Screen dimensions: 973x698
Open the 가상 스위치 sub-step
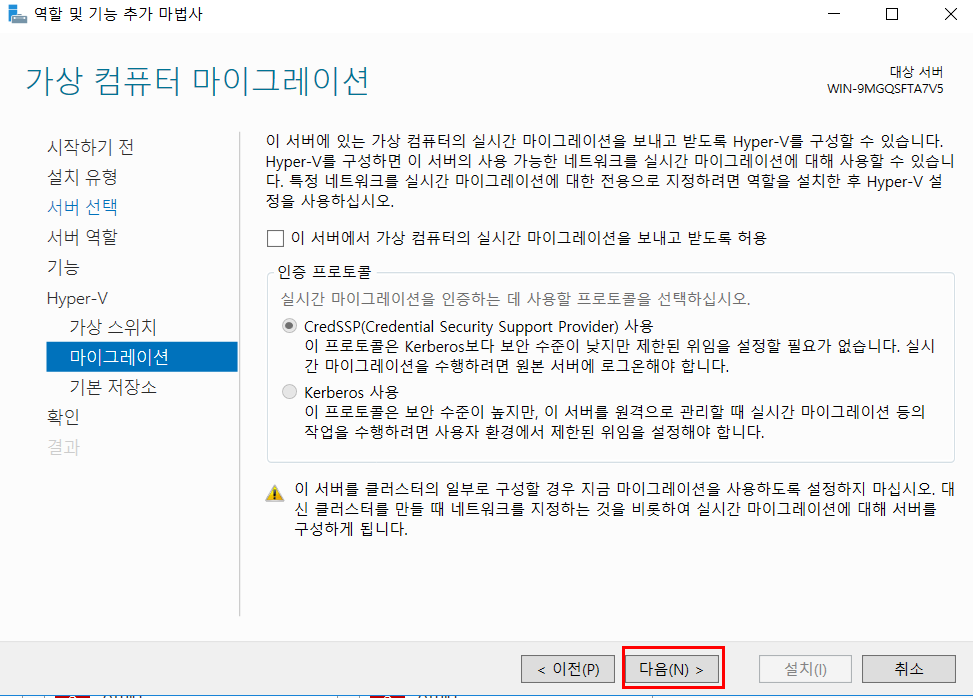click(113, 327)
